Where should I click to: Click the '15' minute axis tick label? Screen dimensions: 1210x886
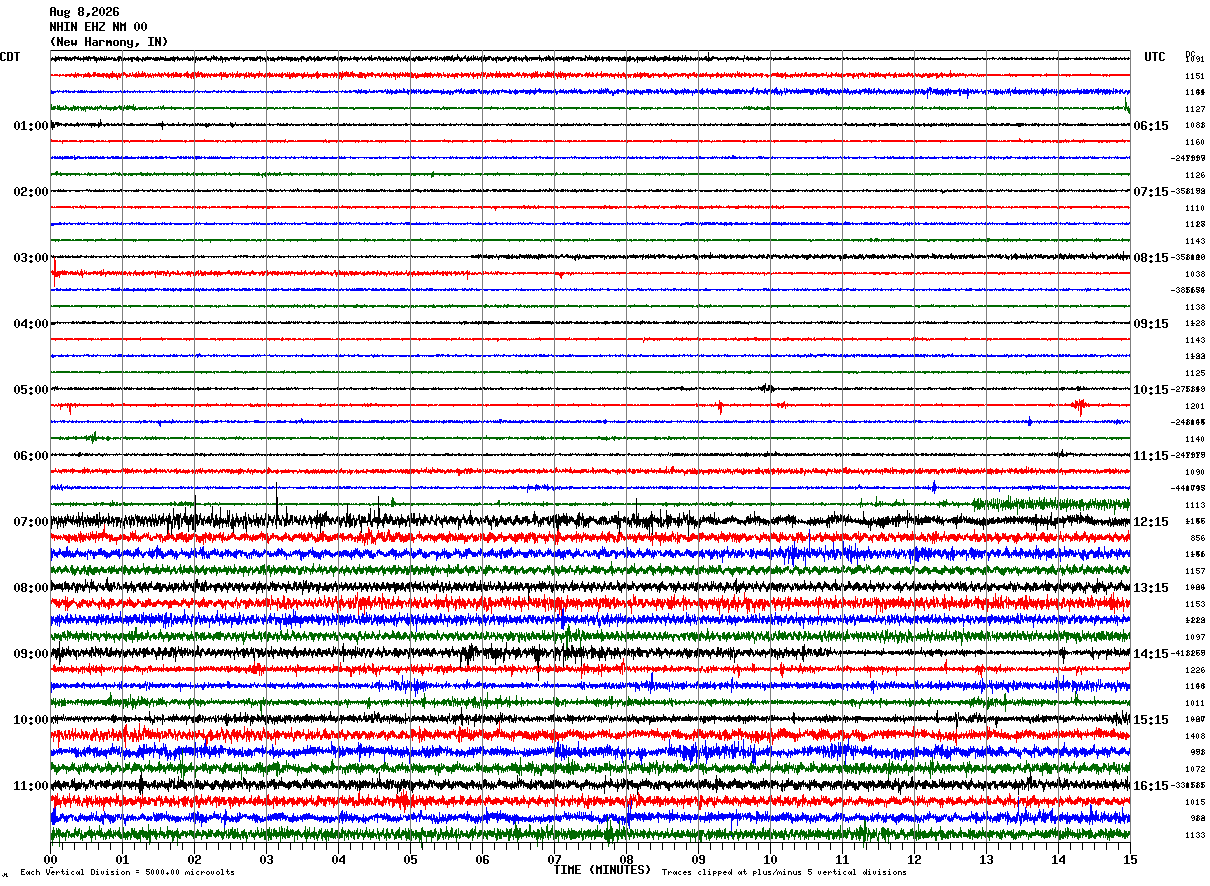point(1130,859)
